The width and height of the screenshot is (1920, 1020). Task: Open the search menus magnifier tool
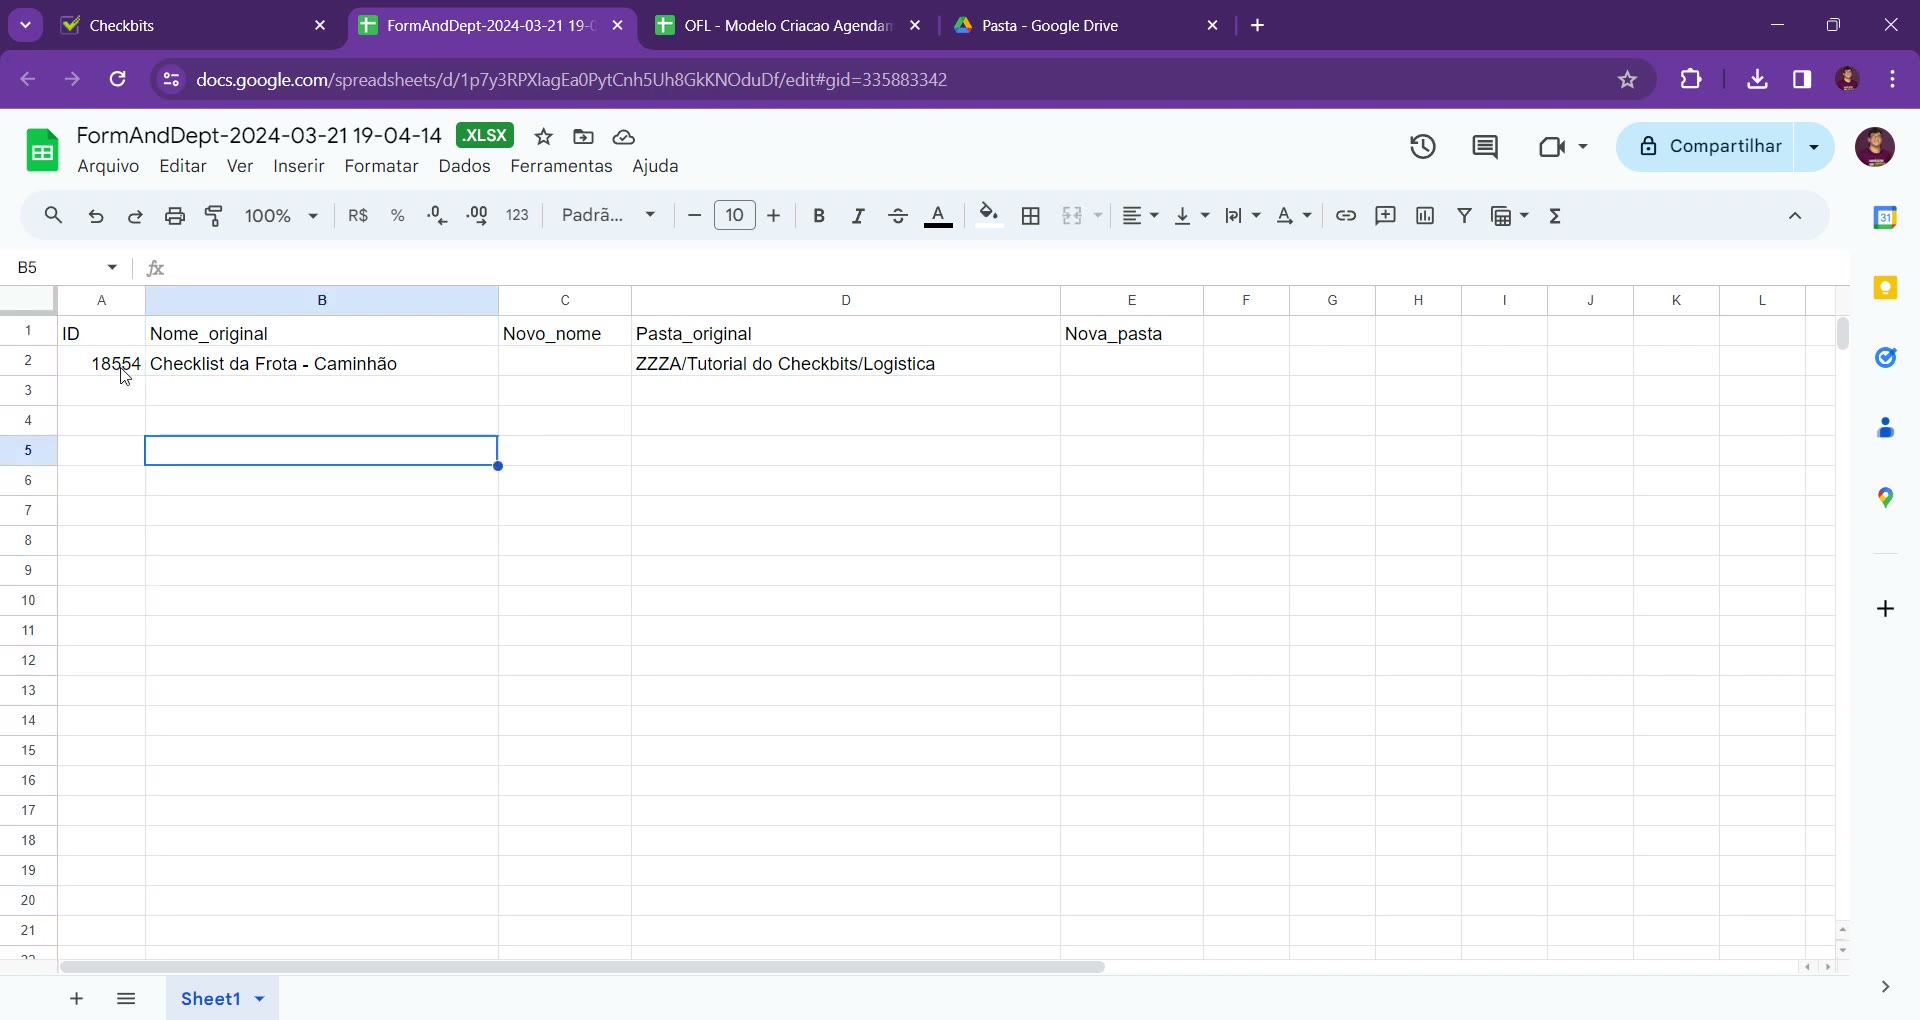coord(53,216)
